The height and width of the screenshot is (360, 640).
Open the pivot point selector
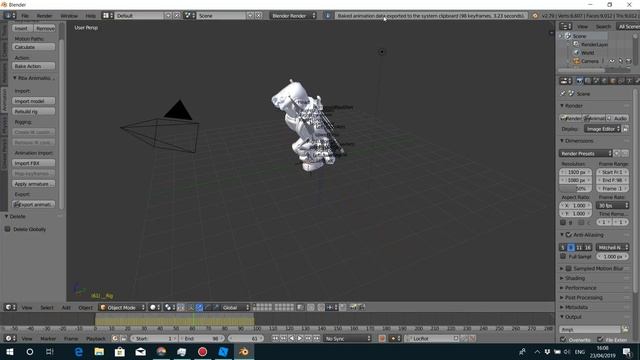(x=170, y=307)
